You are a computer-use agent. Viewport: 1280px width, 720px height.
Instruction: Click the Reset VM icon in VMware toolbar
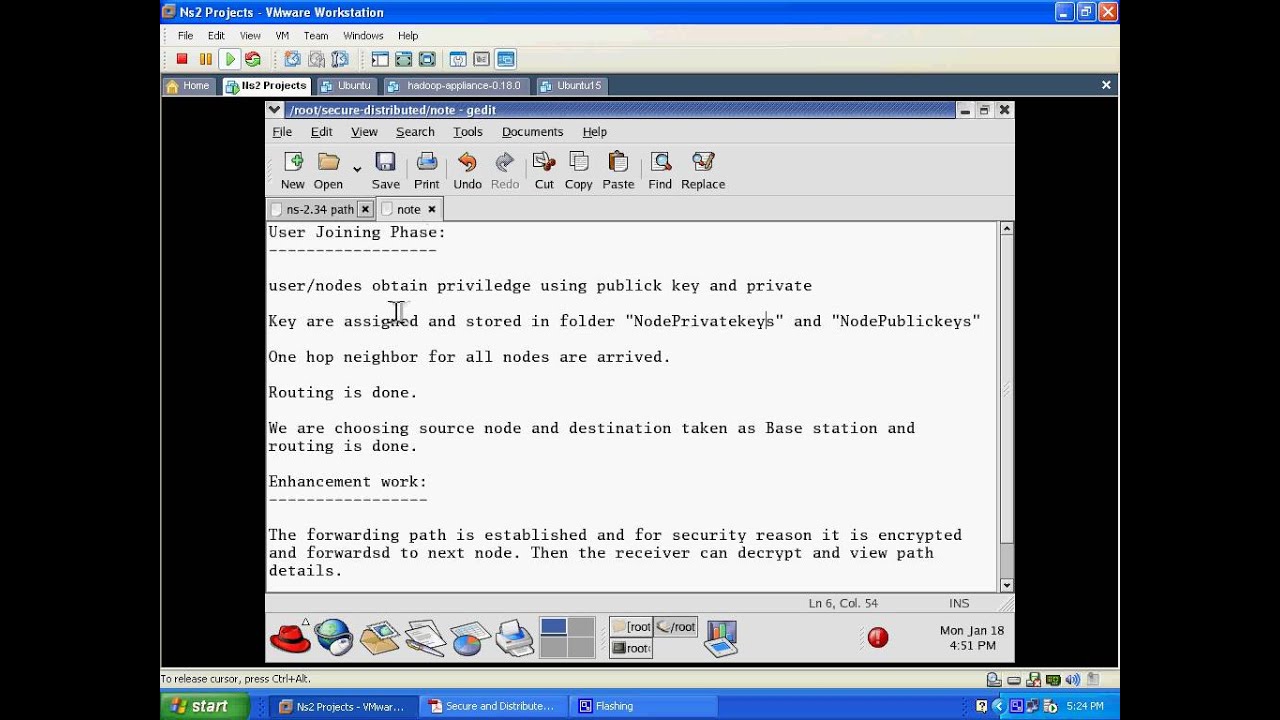[253, 59]
